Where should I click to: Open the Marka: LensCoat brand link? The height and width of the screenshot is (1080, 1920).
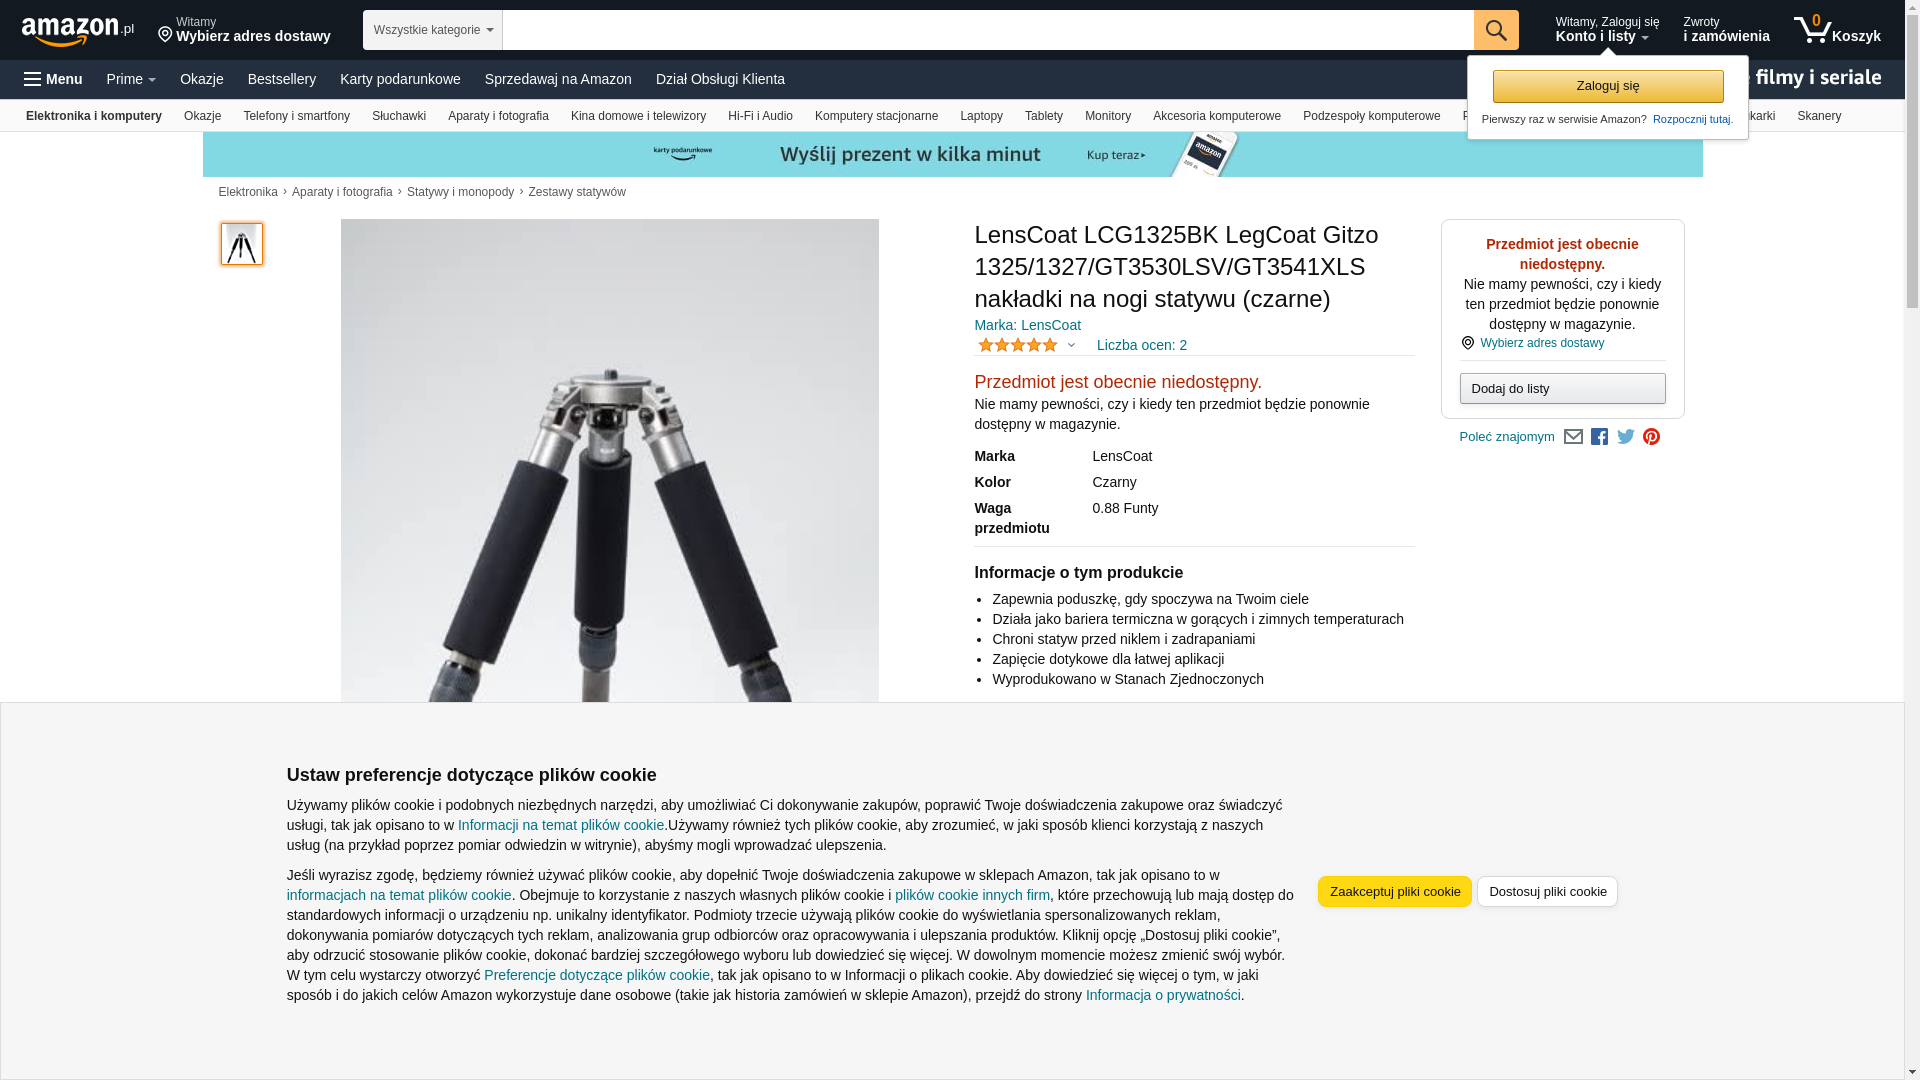coord(1027,325)
